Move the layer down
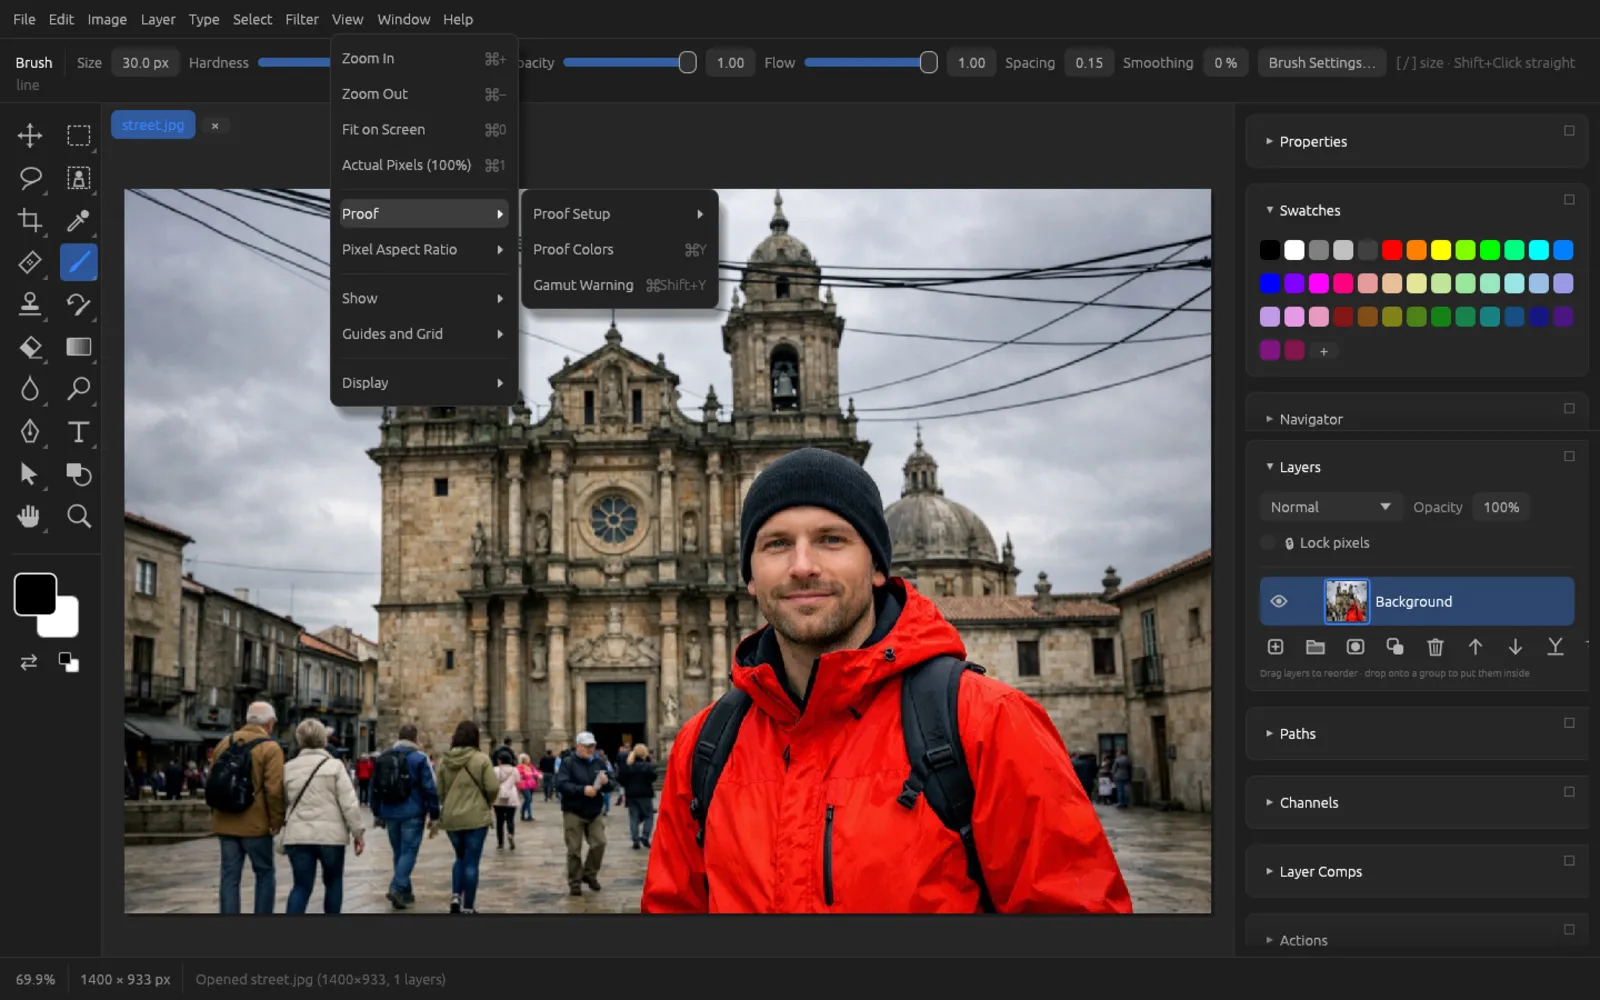Viewport: 1600px width, 1000px height. tap(1515, 647)
